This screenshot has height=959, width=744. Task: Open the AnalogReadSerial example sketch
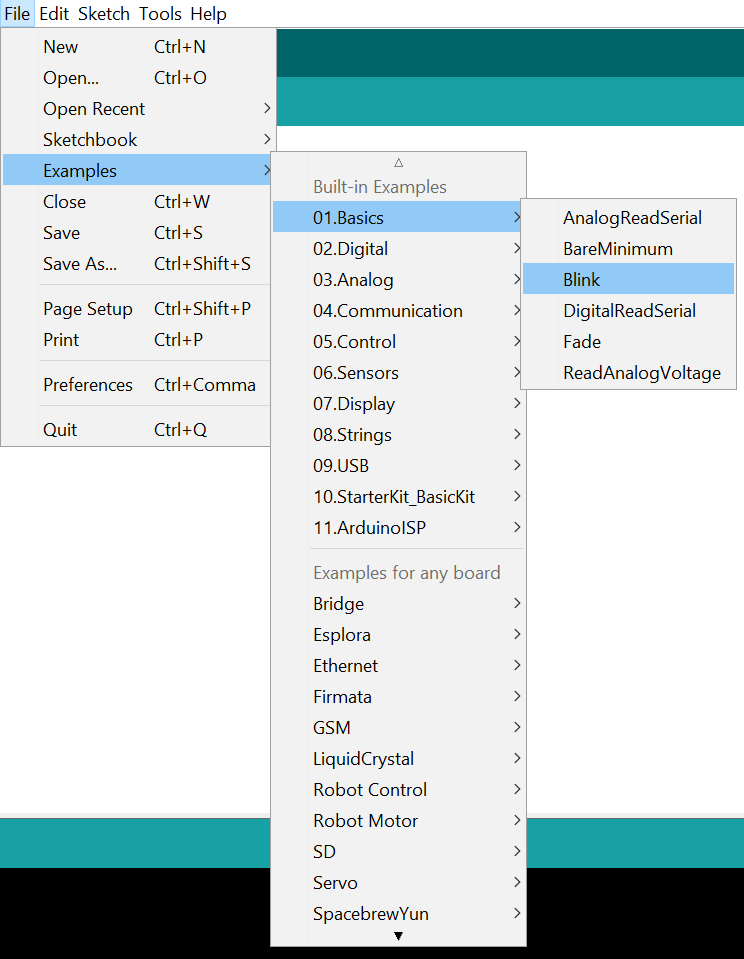[628, 217]
